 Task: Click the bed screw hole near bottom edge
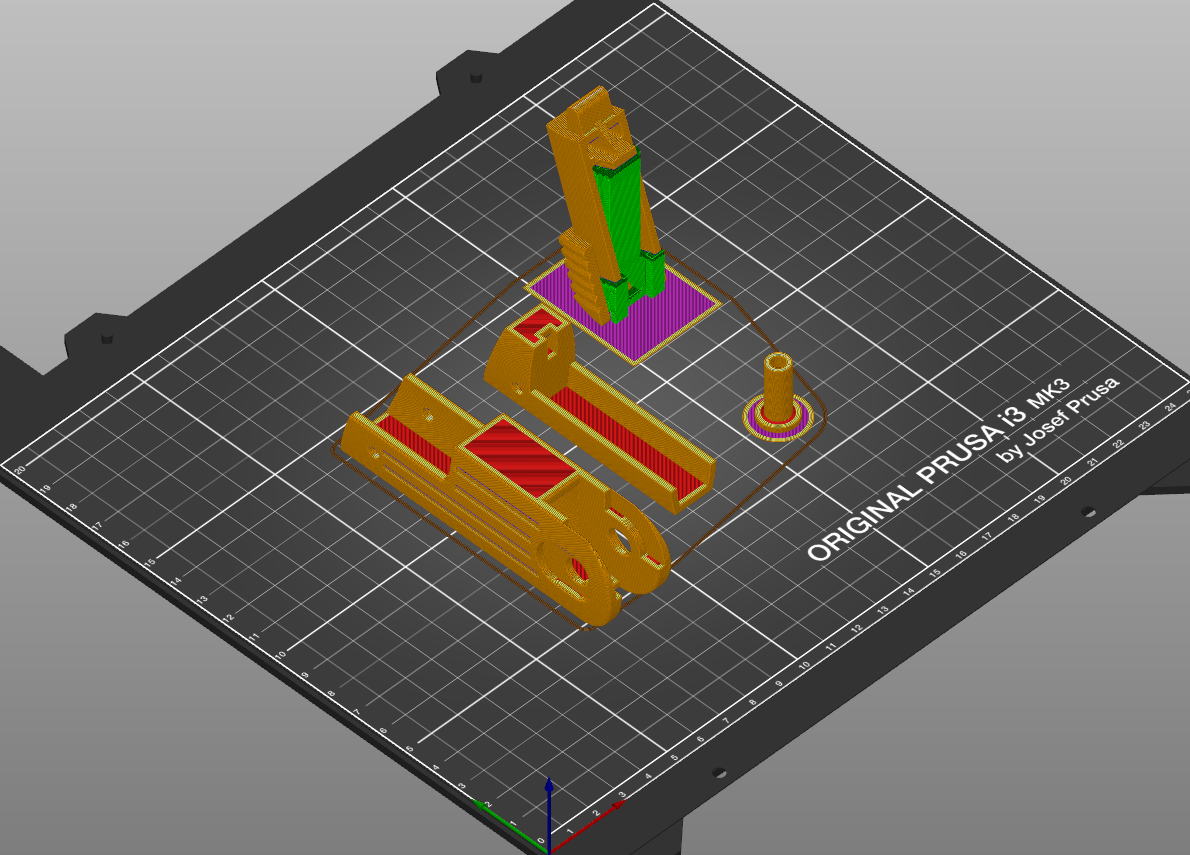click(719, 774)
